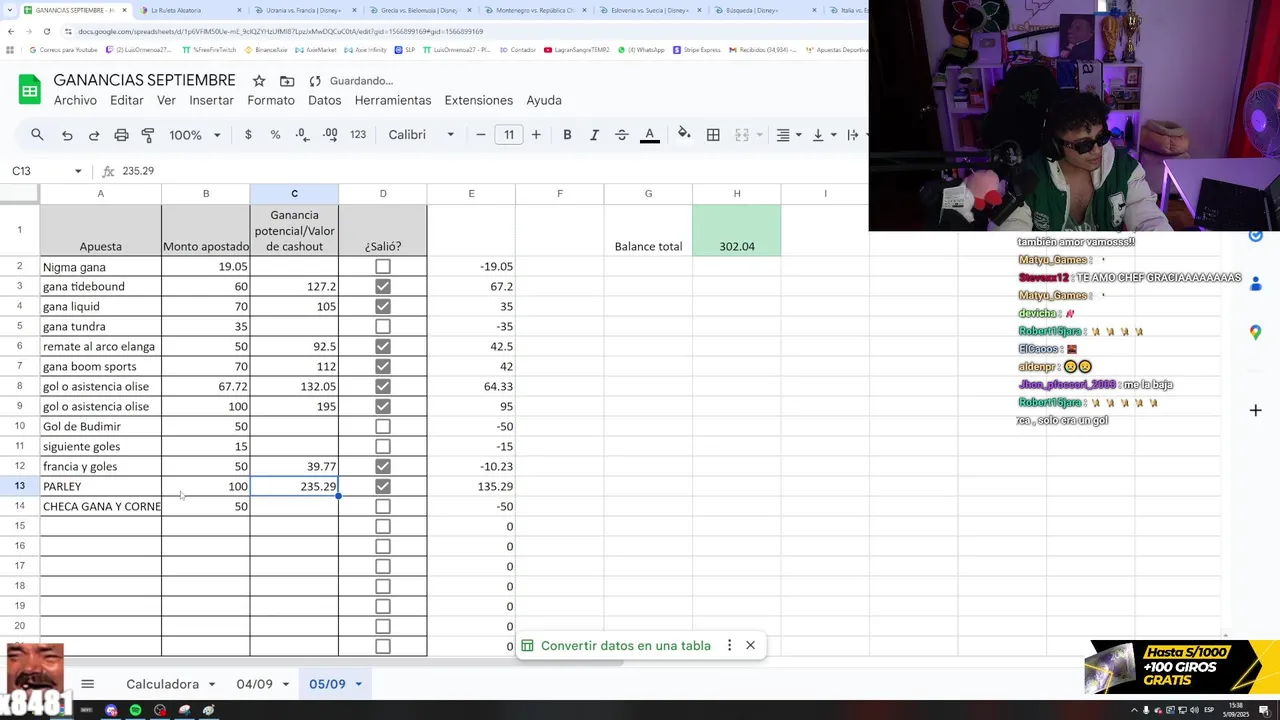1280x720 pixels.
Task: Increase decimal places in toolbar
Action: [330, 135]
